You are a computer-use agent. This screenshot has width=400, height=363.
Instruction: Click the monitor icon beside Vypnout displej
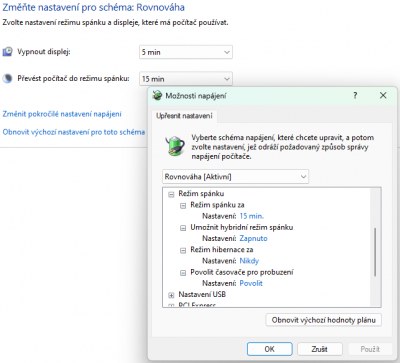click(7, 52)
